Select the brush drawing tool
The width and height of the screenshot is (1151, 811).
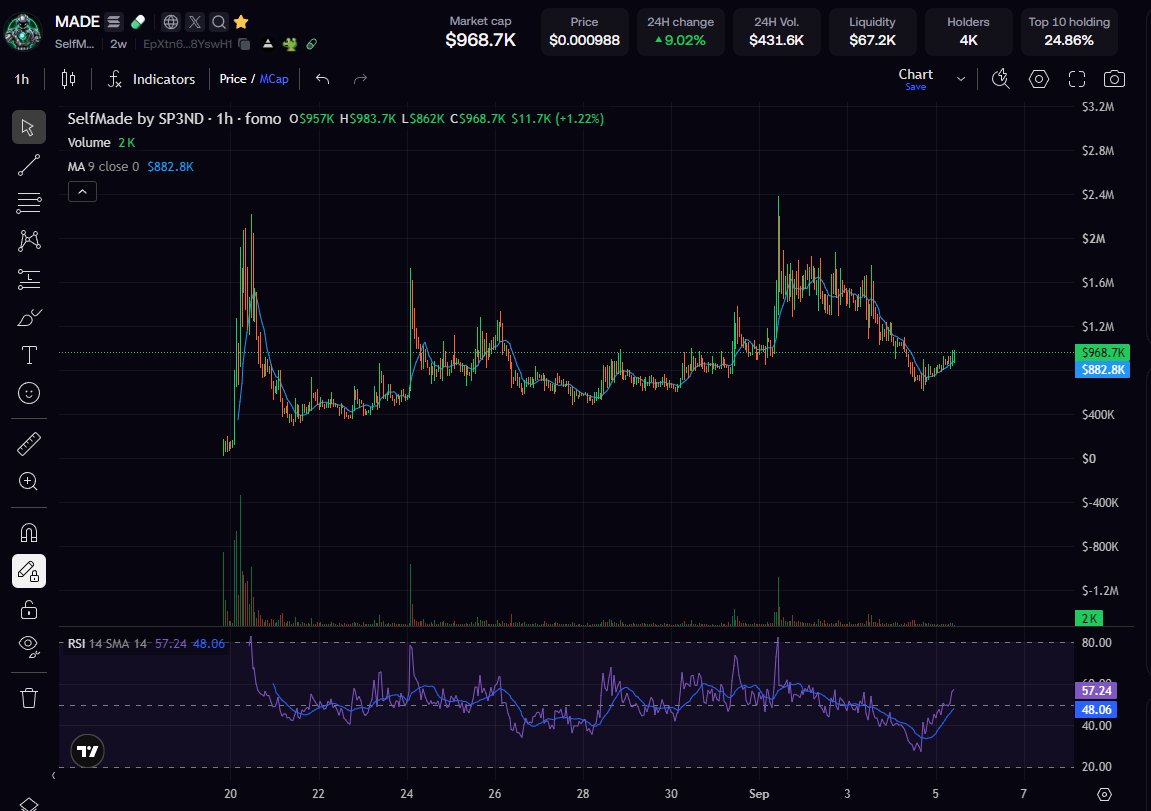29,317
